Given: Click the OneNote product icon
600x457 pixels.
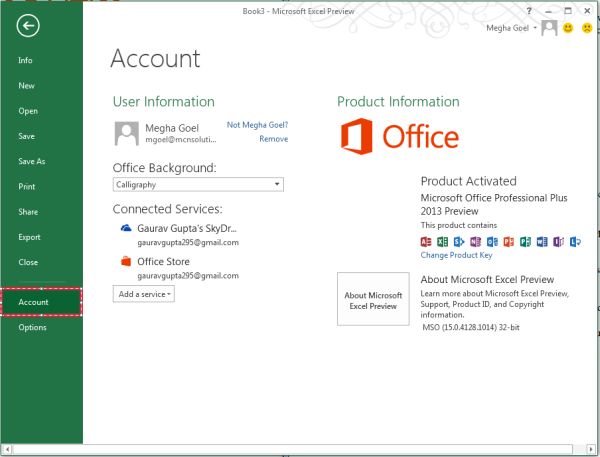Looking at the screenshot, I should point(475,242).
